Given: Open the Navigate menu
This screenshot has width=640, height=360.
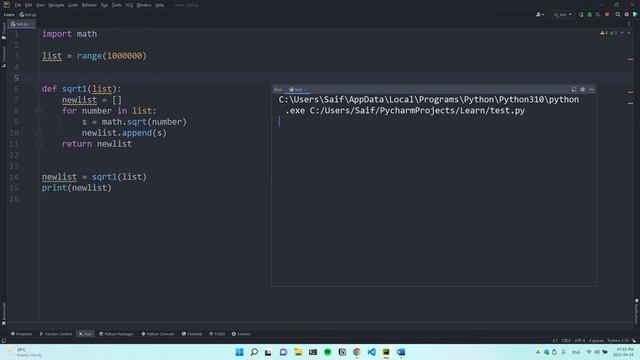Looking at the screenshot, I should pos(56,5).
